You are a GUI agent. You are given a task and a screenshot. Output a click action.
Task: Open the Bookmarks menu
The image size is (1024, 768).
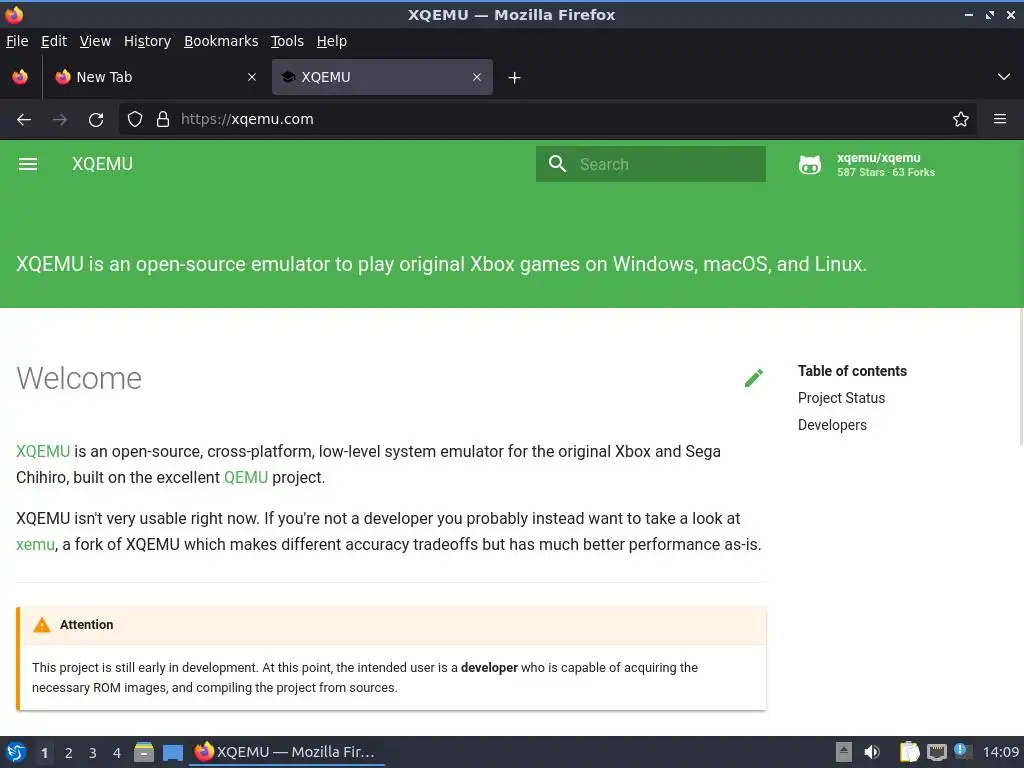[221, 41]
